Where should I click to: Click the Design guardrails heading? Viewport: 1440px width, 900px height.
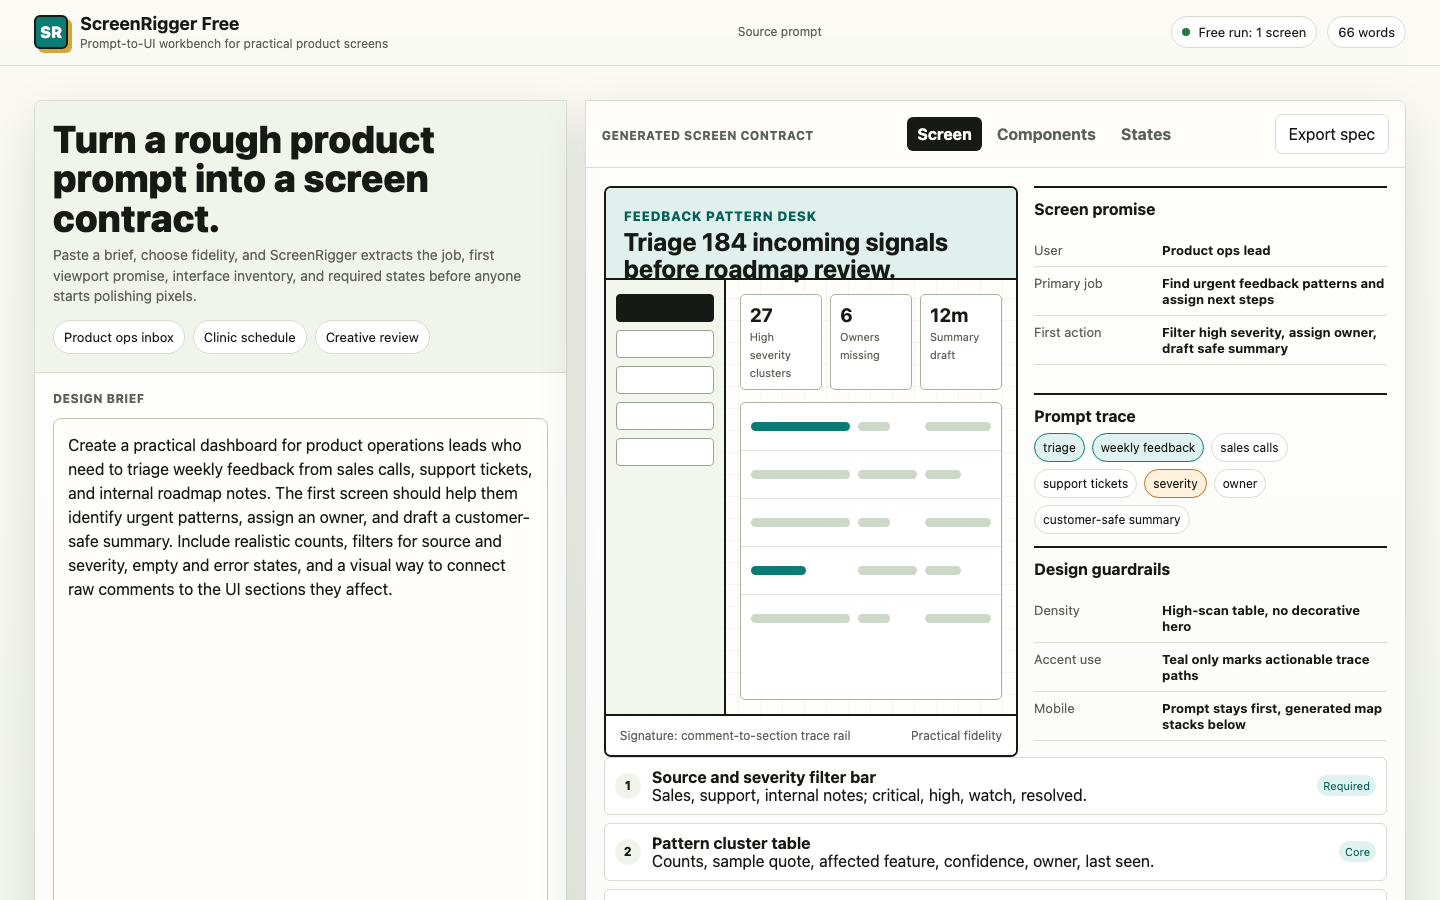coord(1102,569)
